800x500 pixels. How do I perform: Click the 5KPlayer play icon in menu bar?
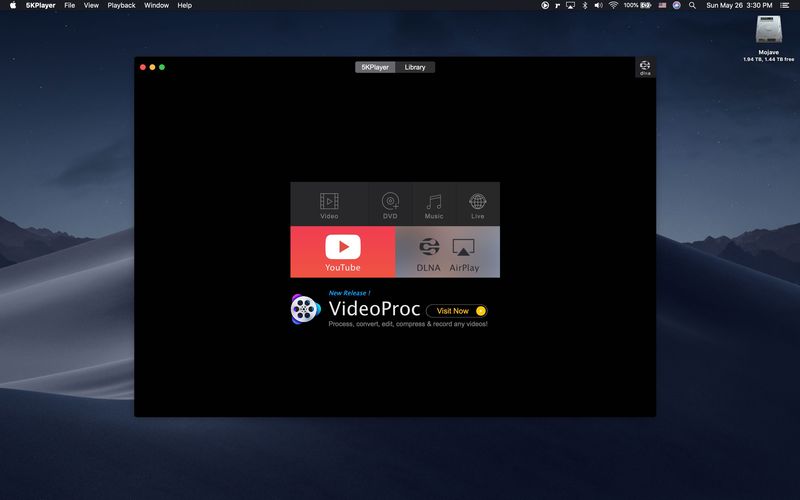[545, 5]
